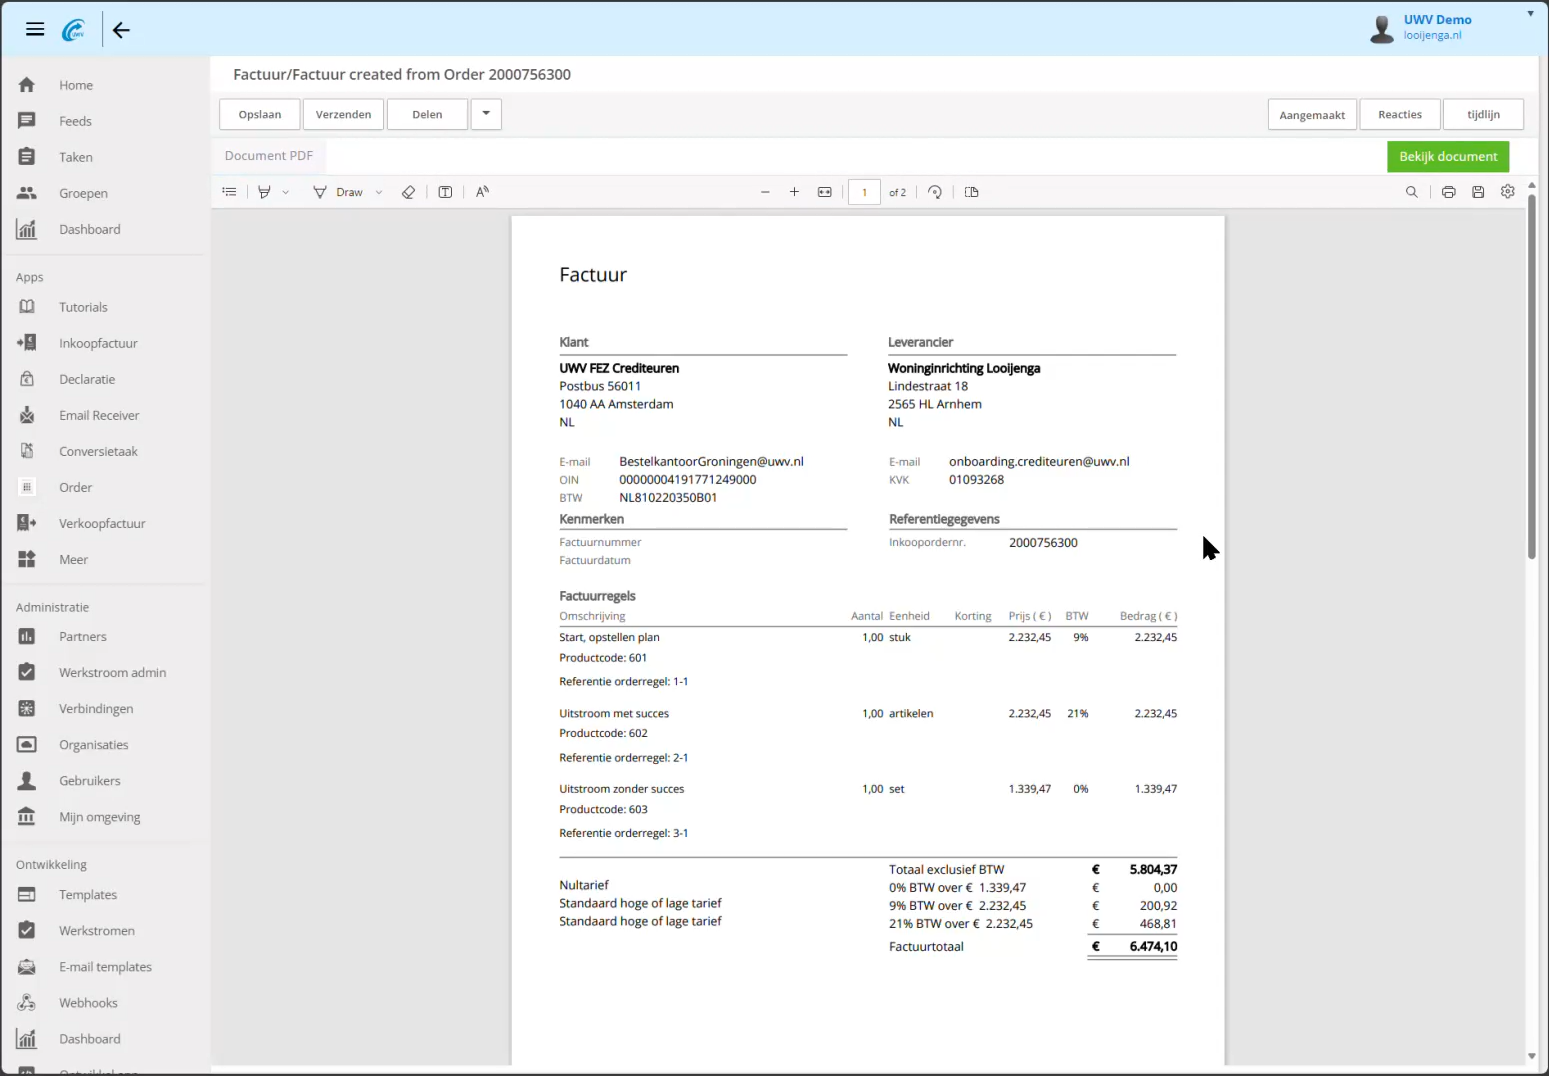Print the PDF document
Viewport: 1549px width, 1076px height.
1448,192
